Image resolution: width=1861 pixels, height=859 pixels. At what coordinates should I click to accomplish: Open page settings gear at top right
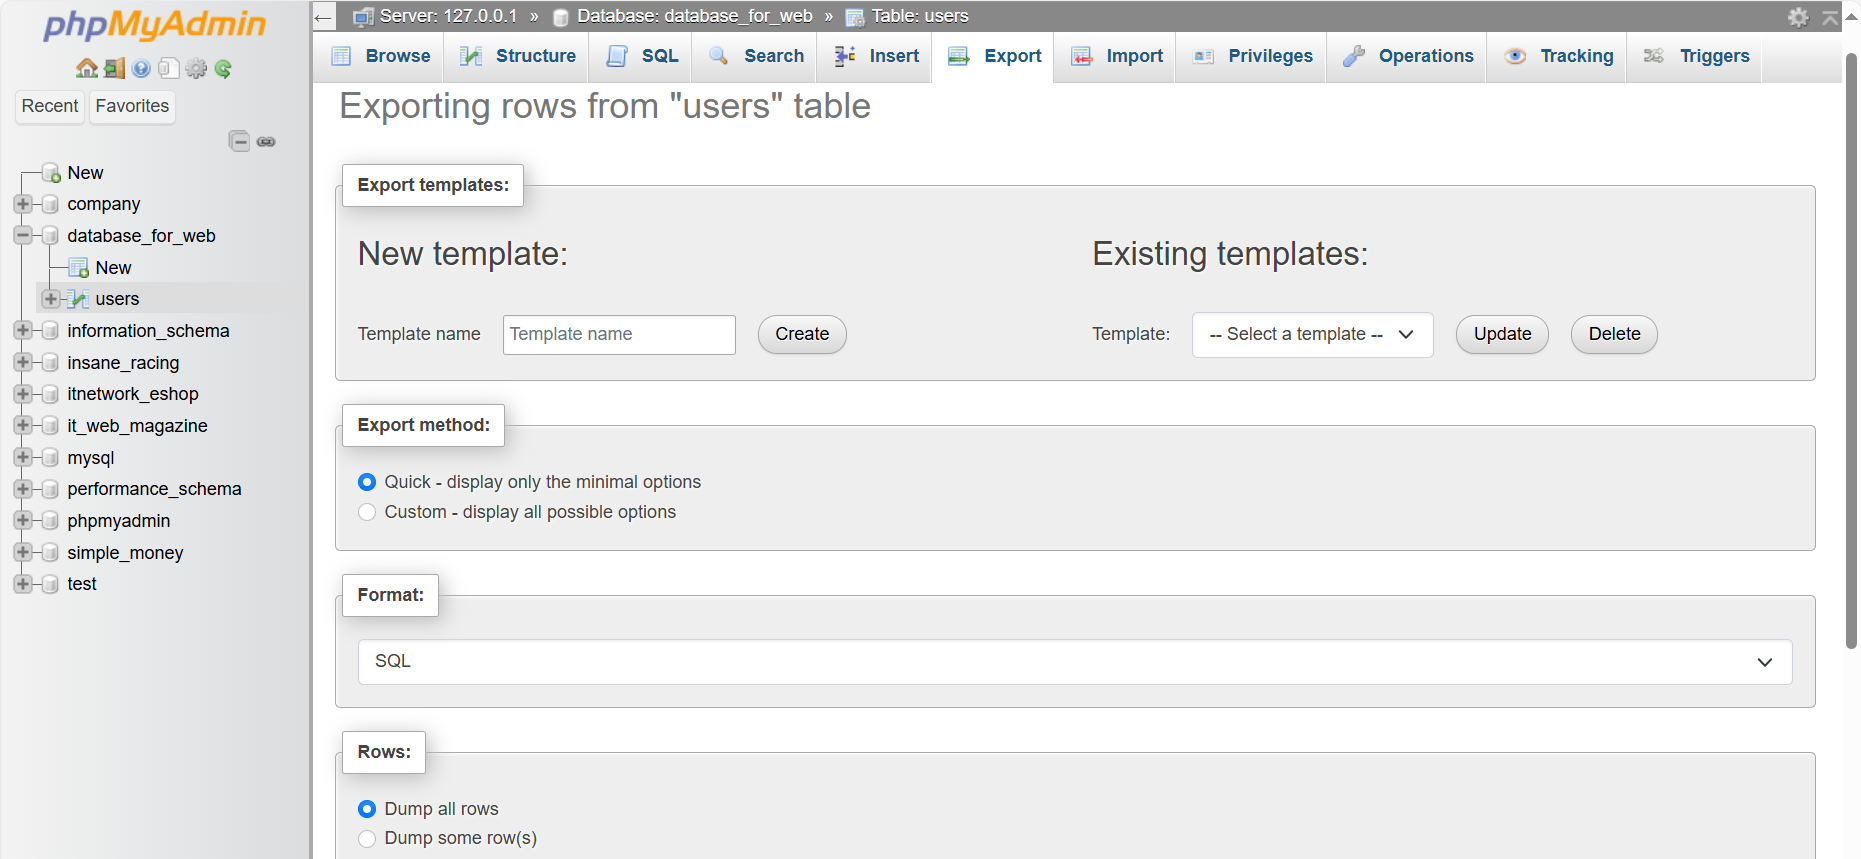(1798, 17)
